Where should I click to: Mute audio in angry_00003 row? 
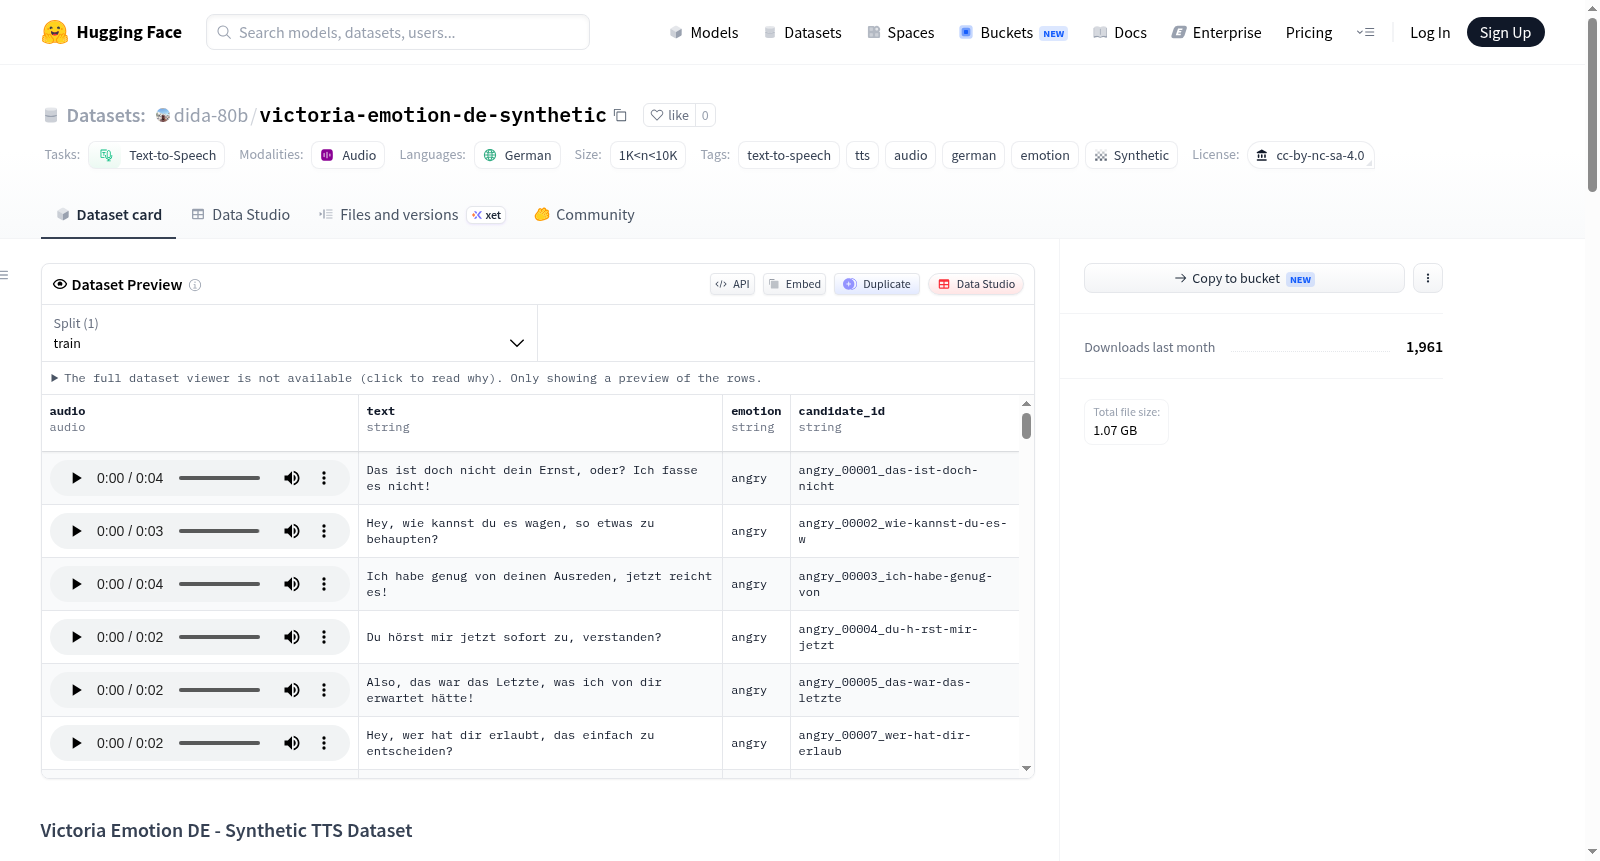point(292,584)
